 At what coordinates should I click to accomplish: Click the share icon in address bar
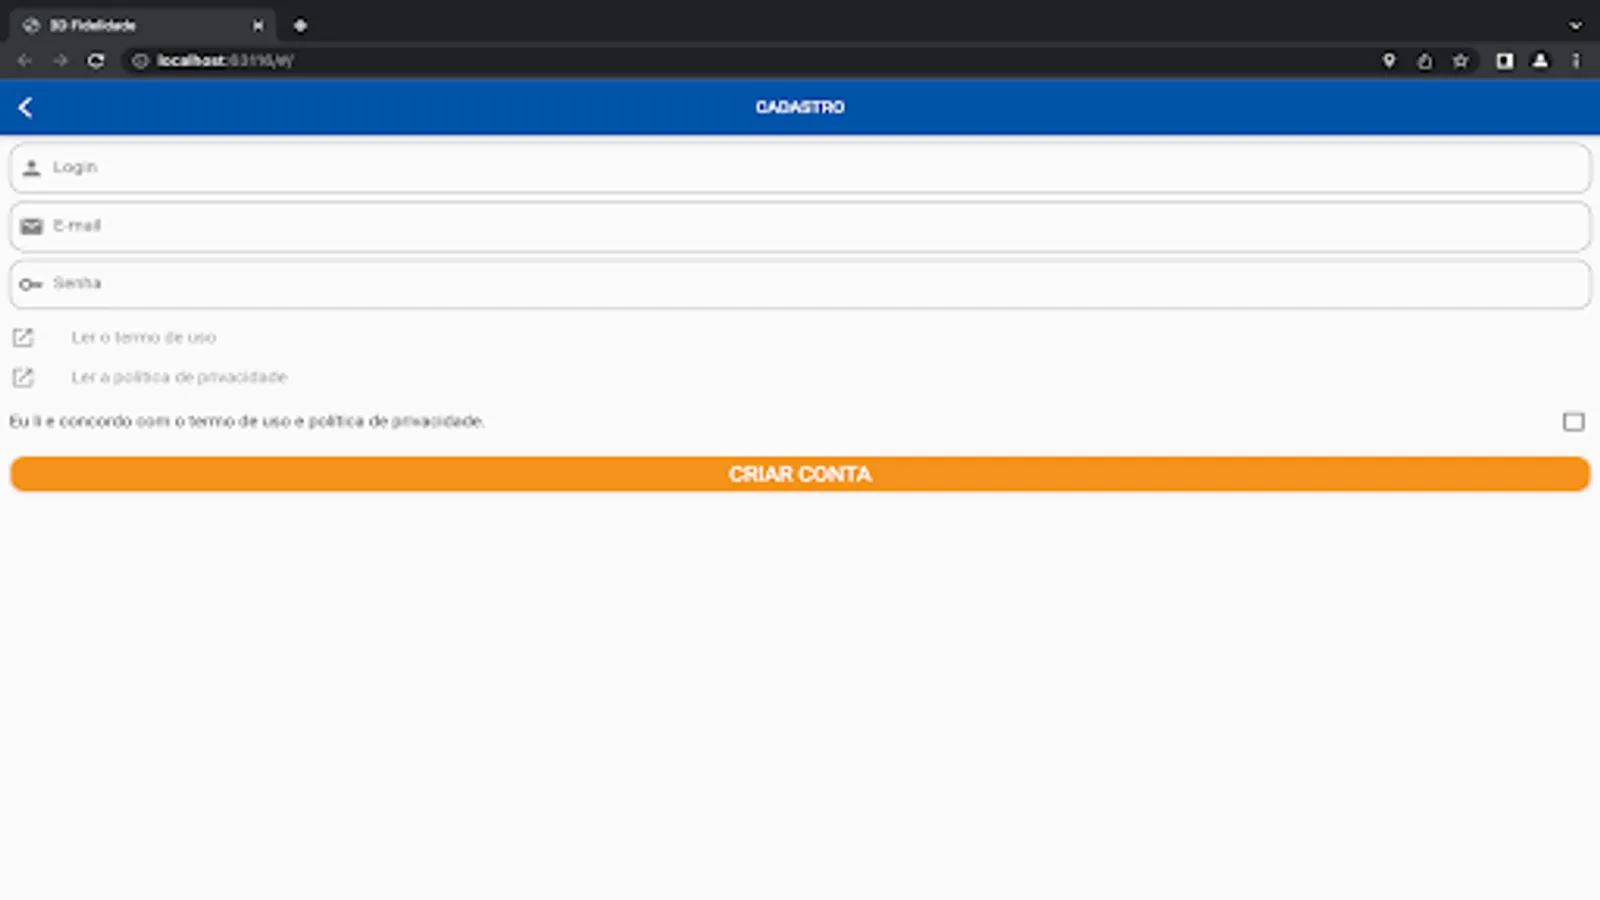(1424, 61)
